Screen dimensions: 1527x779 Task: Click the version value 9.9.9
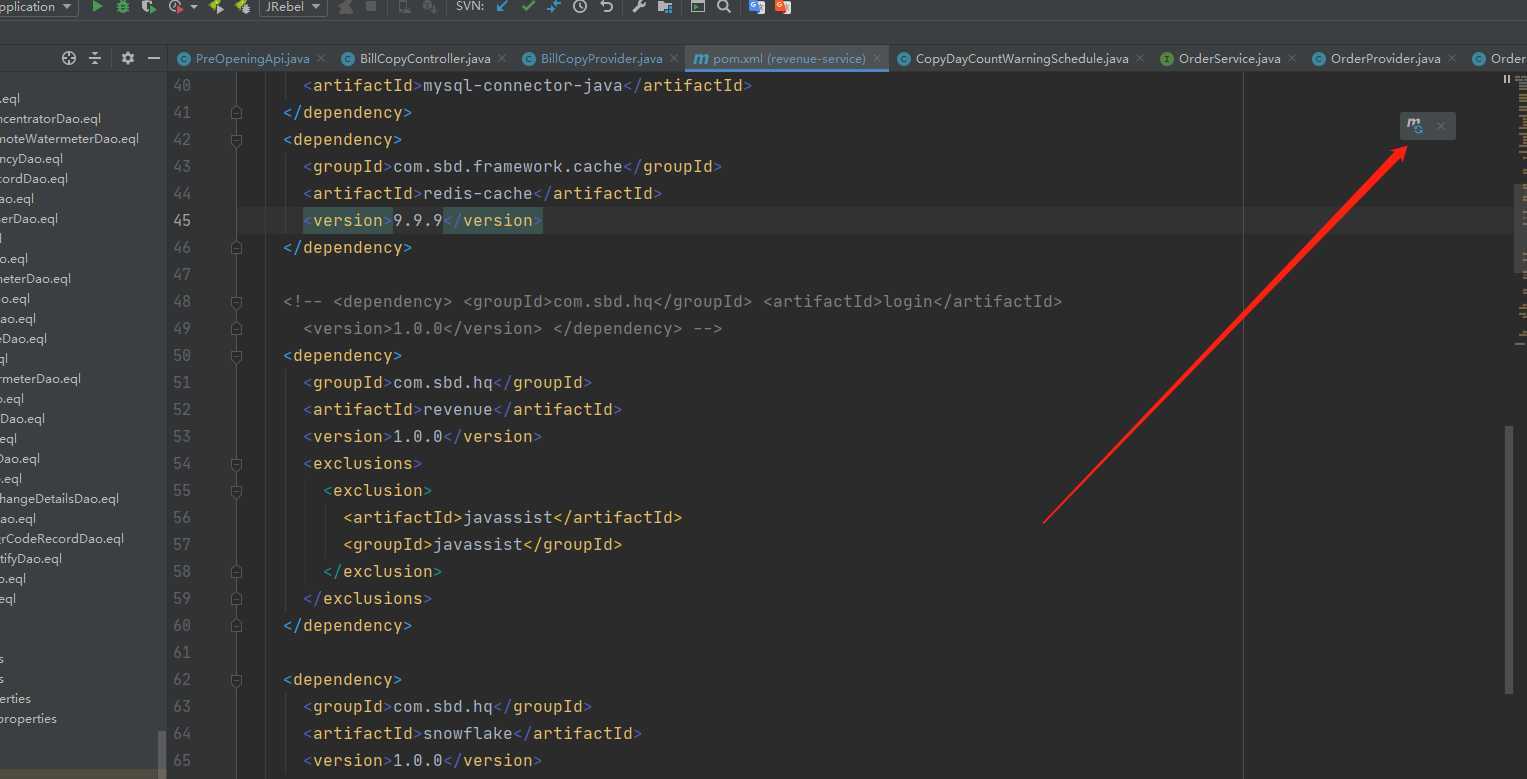click(417, 221)
